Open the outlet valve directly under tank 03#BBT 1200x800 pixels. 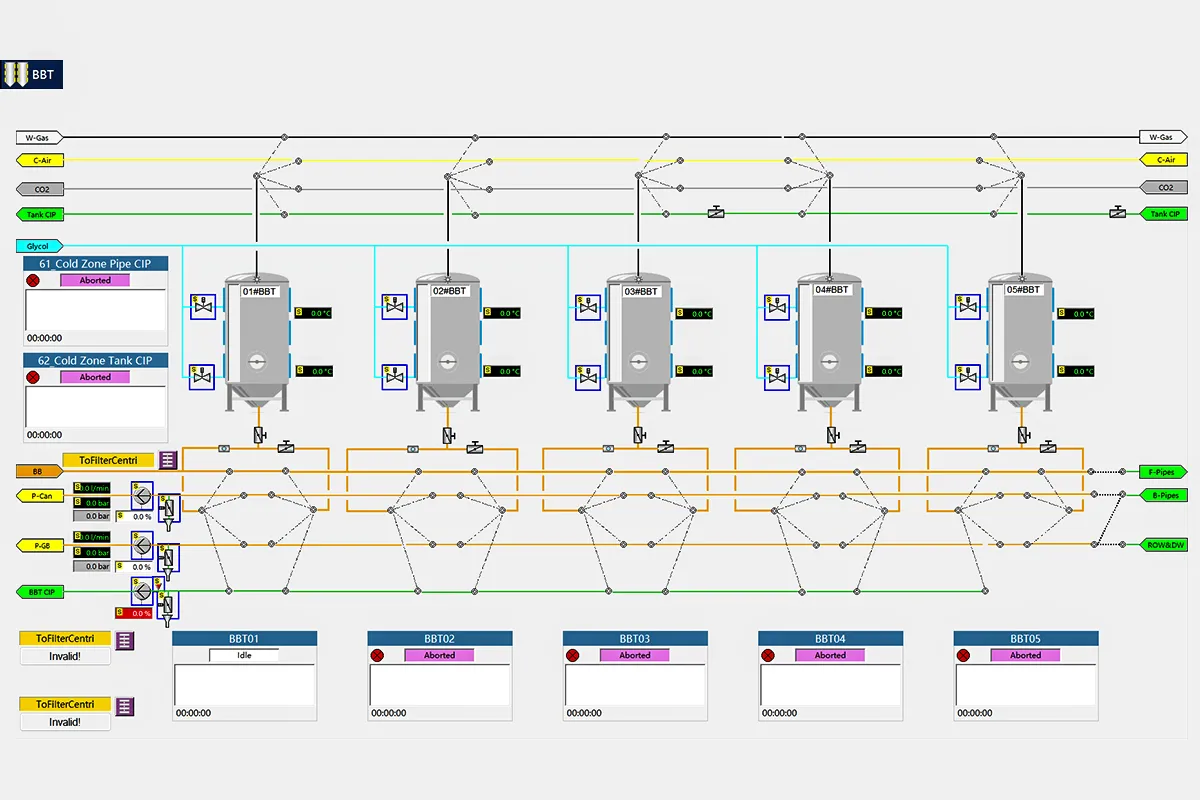(x=638, y=436)
